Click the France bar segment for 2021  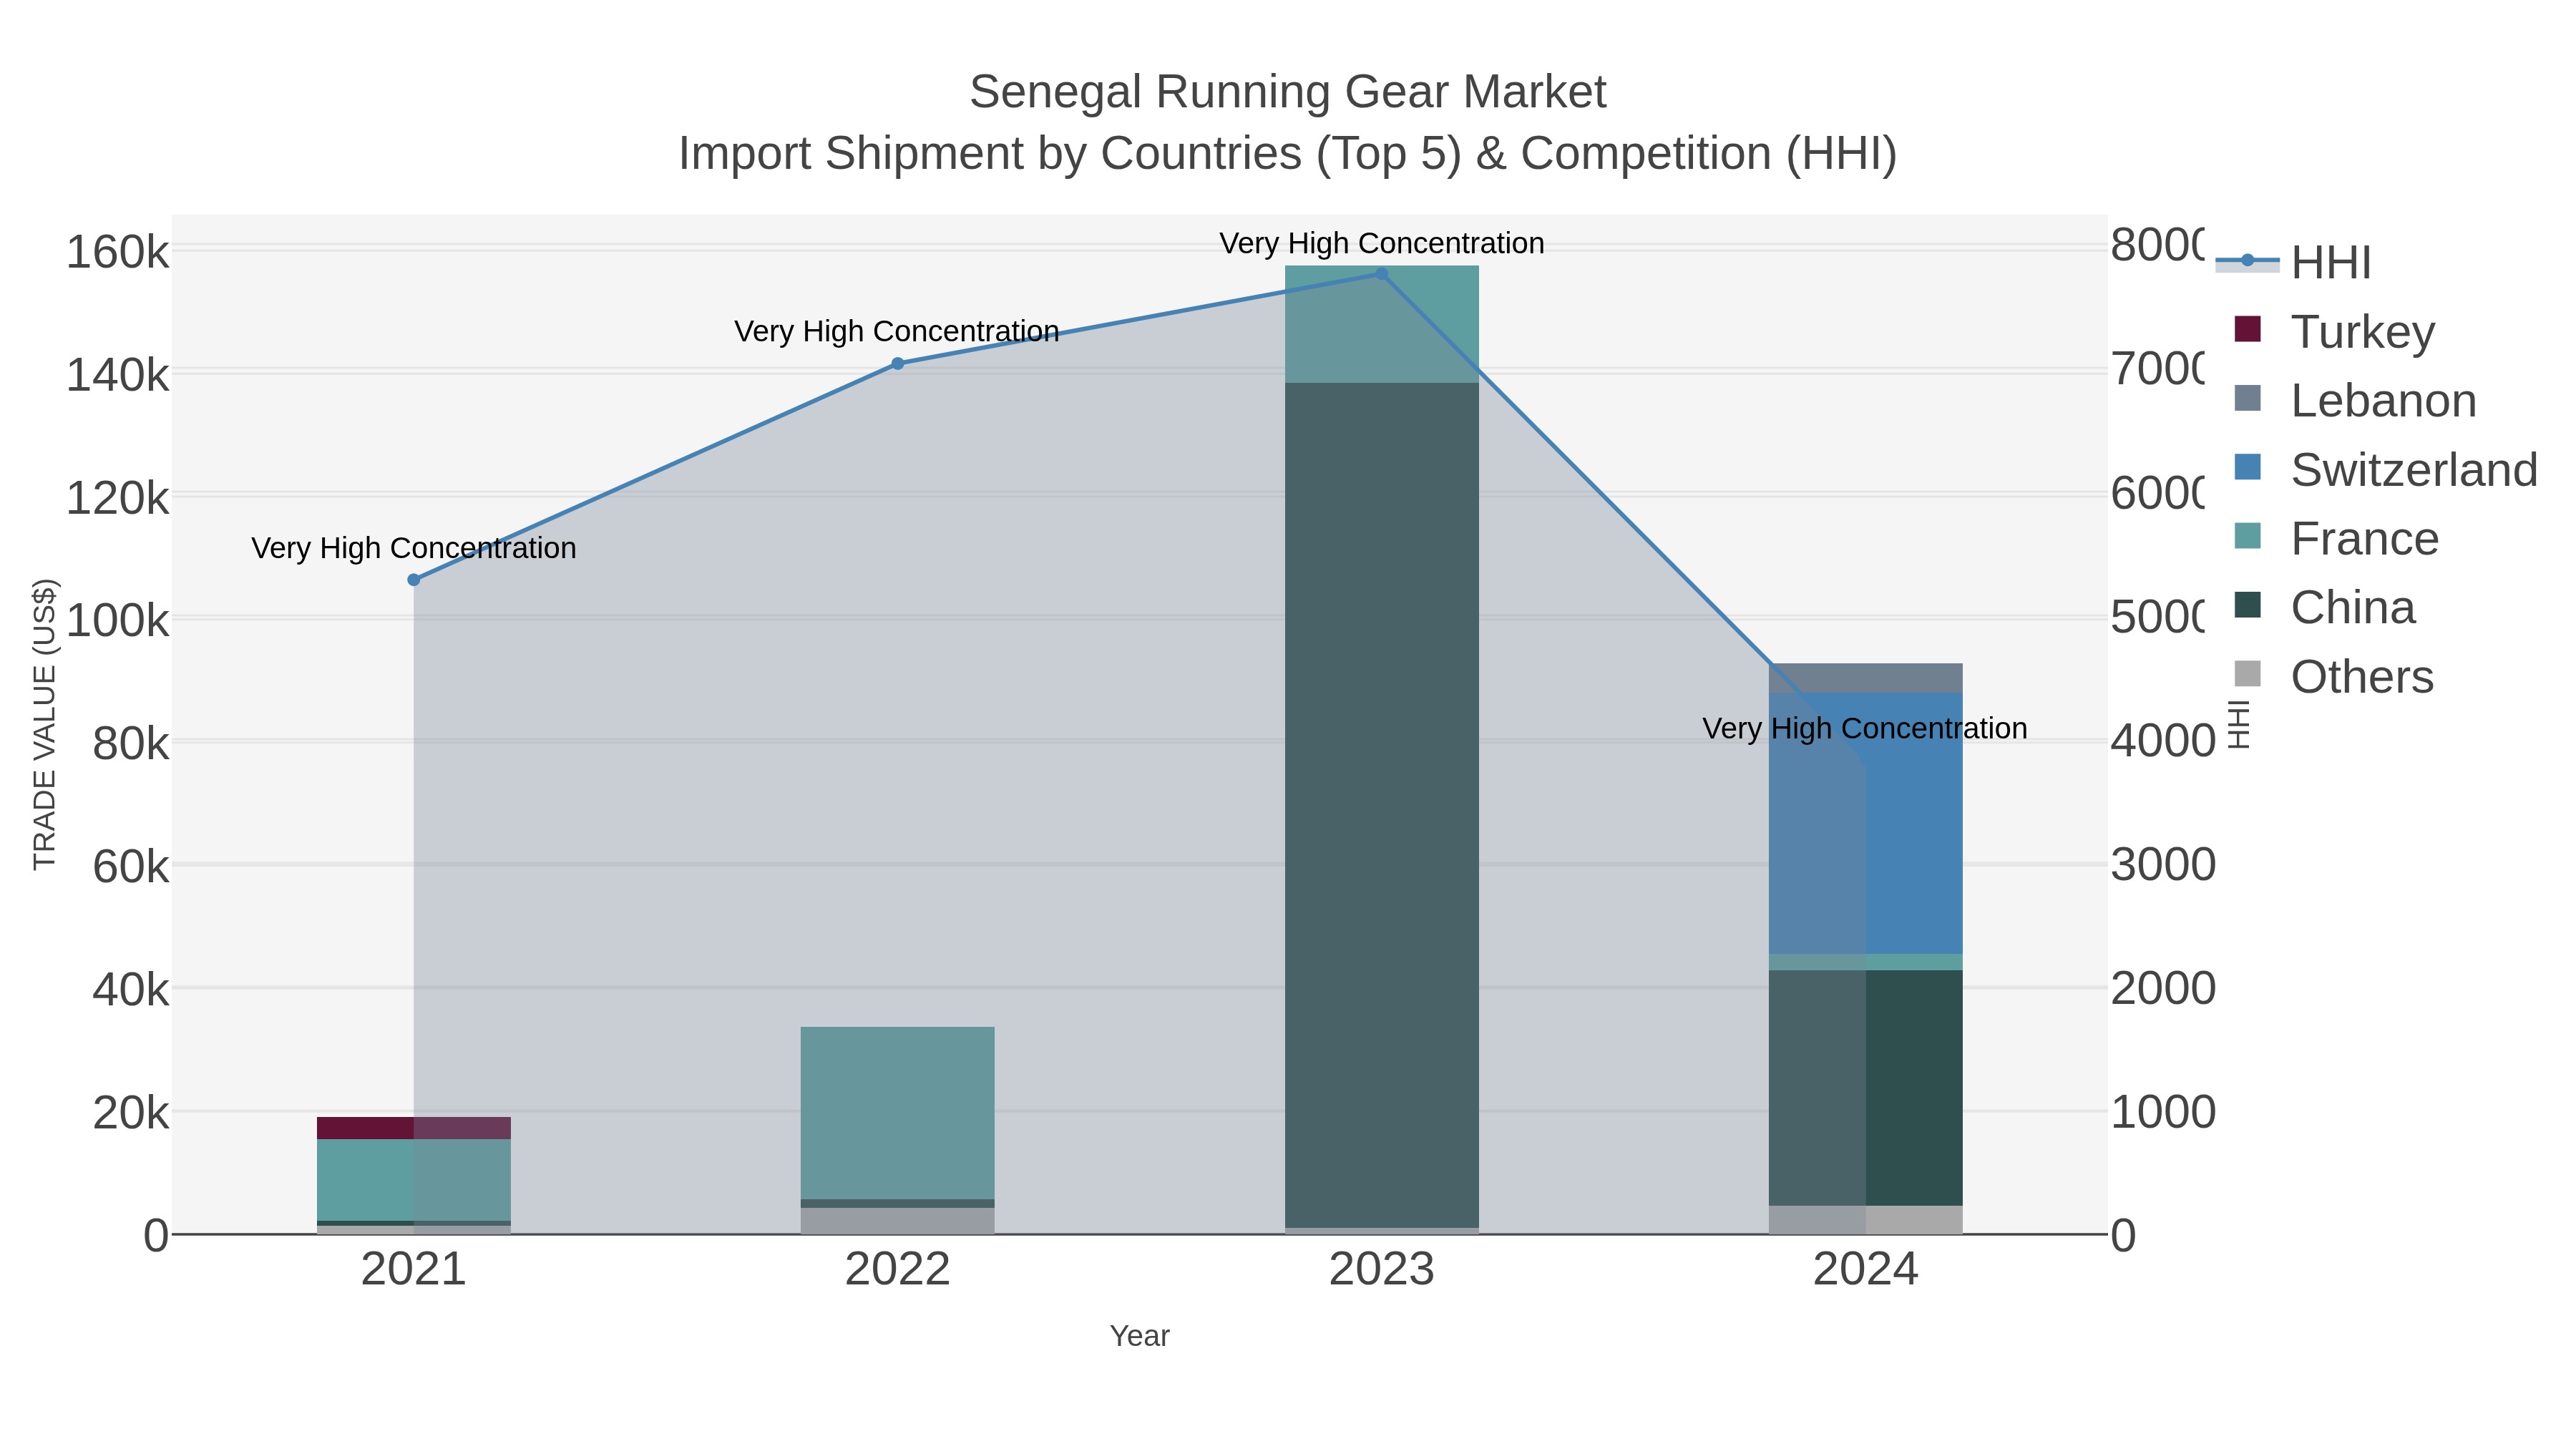click(x=414, y=1180)
